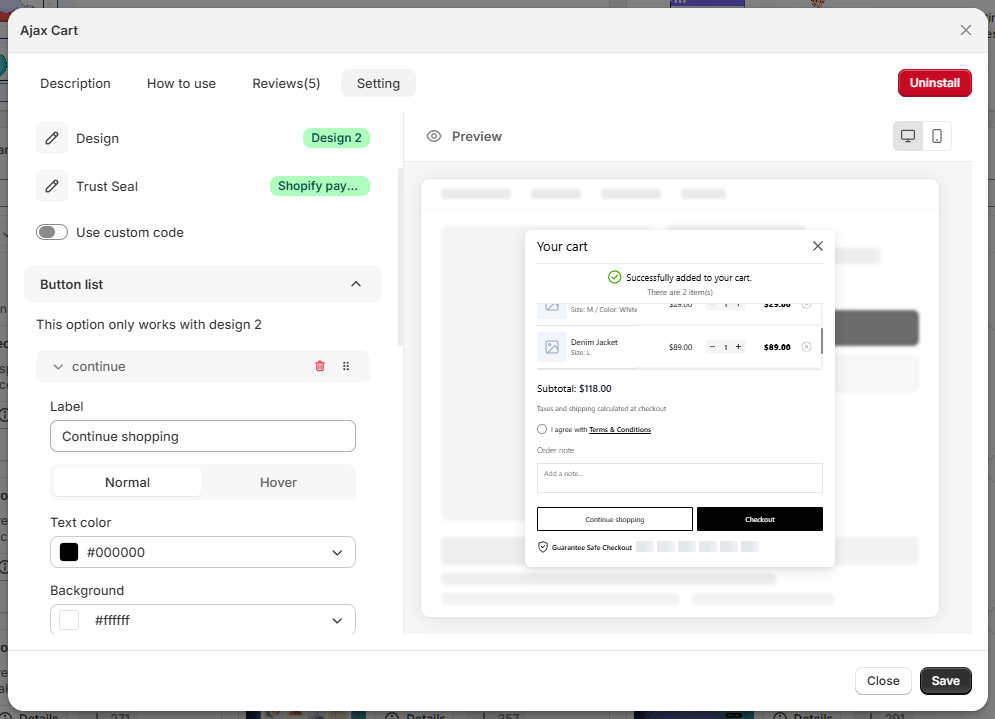
Task: Click Continue shopping in the preview
Action: coord(615,519)
